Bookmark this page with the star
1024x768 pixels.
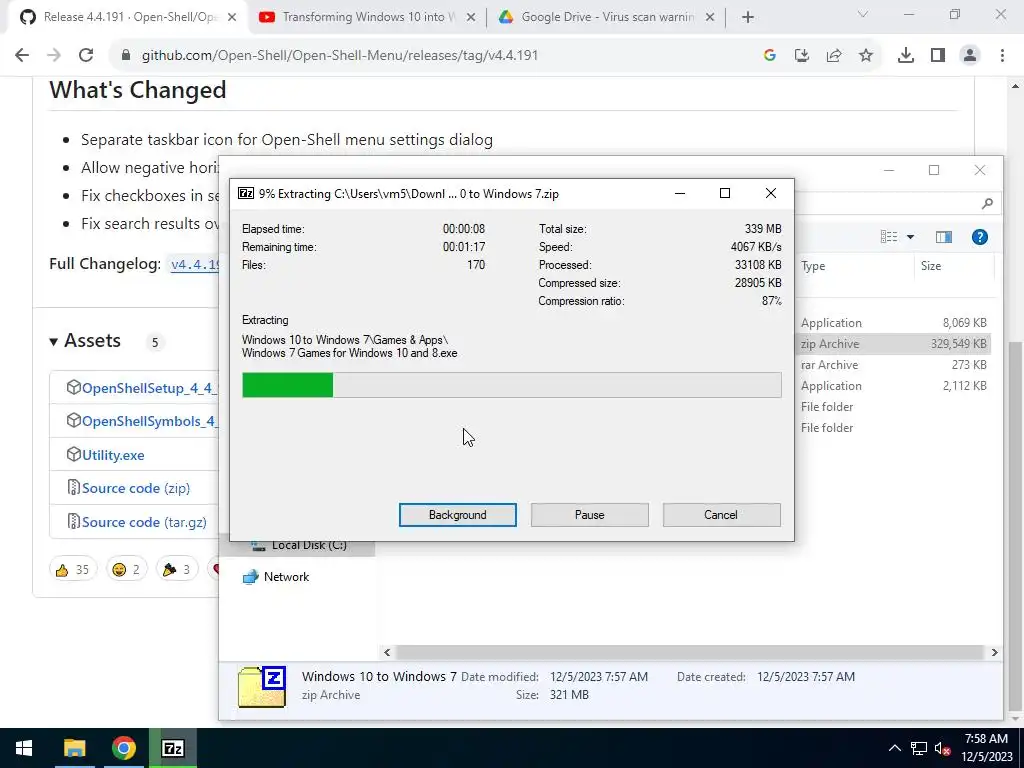(866, 56)
